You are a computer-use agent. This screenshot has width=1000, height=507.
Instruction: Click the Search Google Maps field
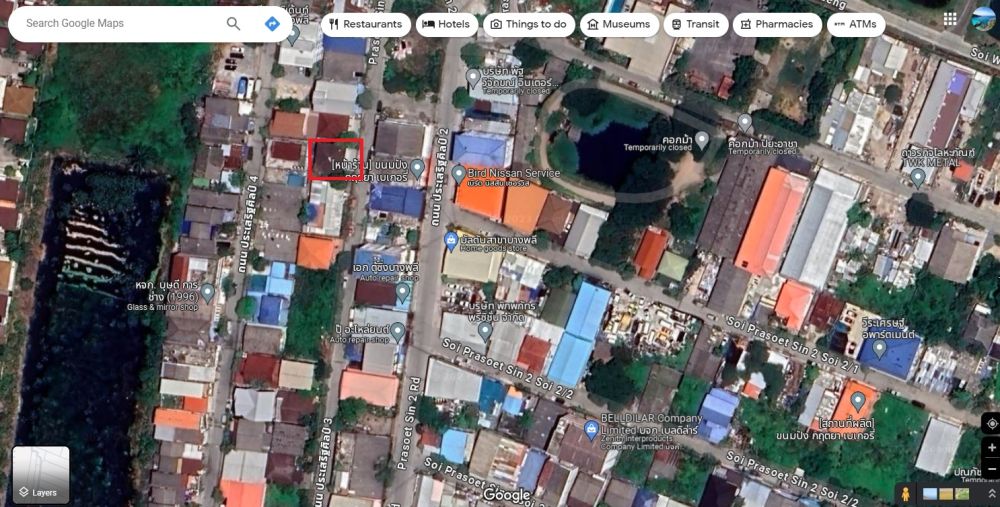pyautogui.click(x=120, y=23)
